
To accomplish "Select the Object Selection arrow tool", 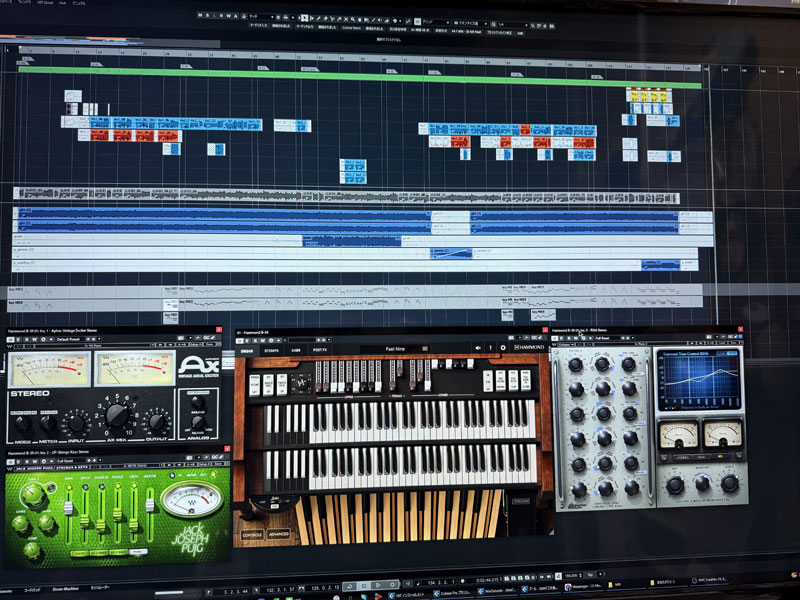I will coord(305,18).
